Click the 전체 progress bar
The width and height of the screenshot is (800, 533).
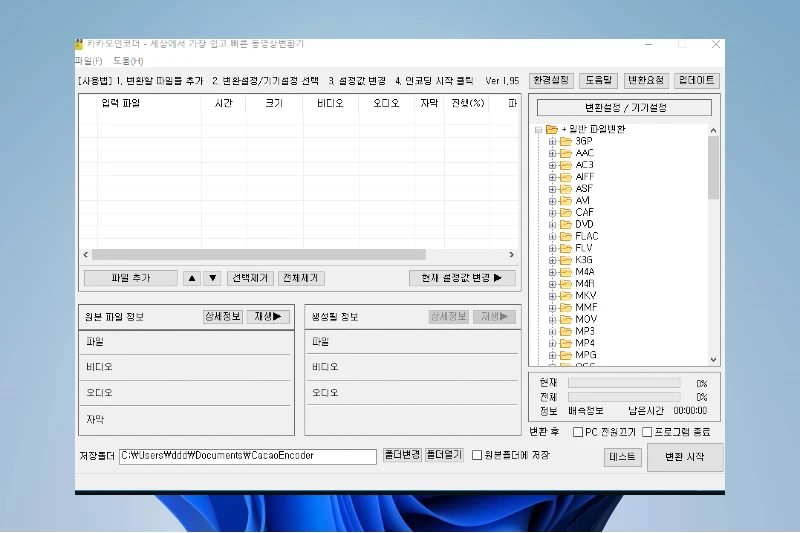624,397
